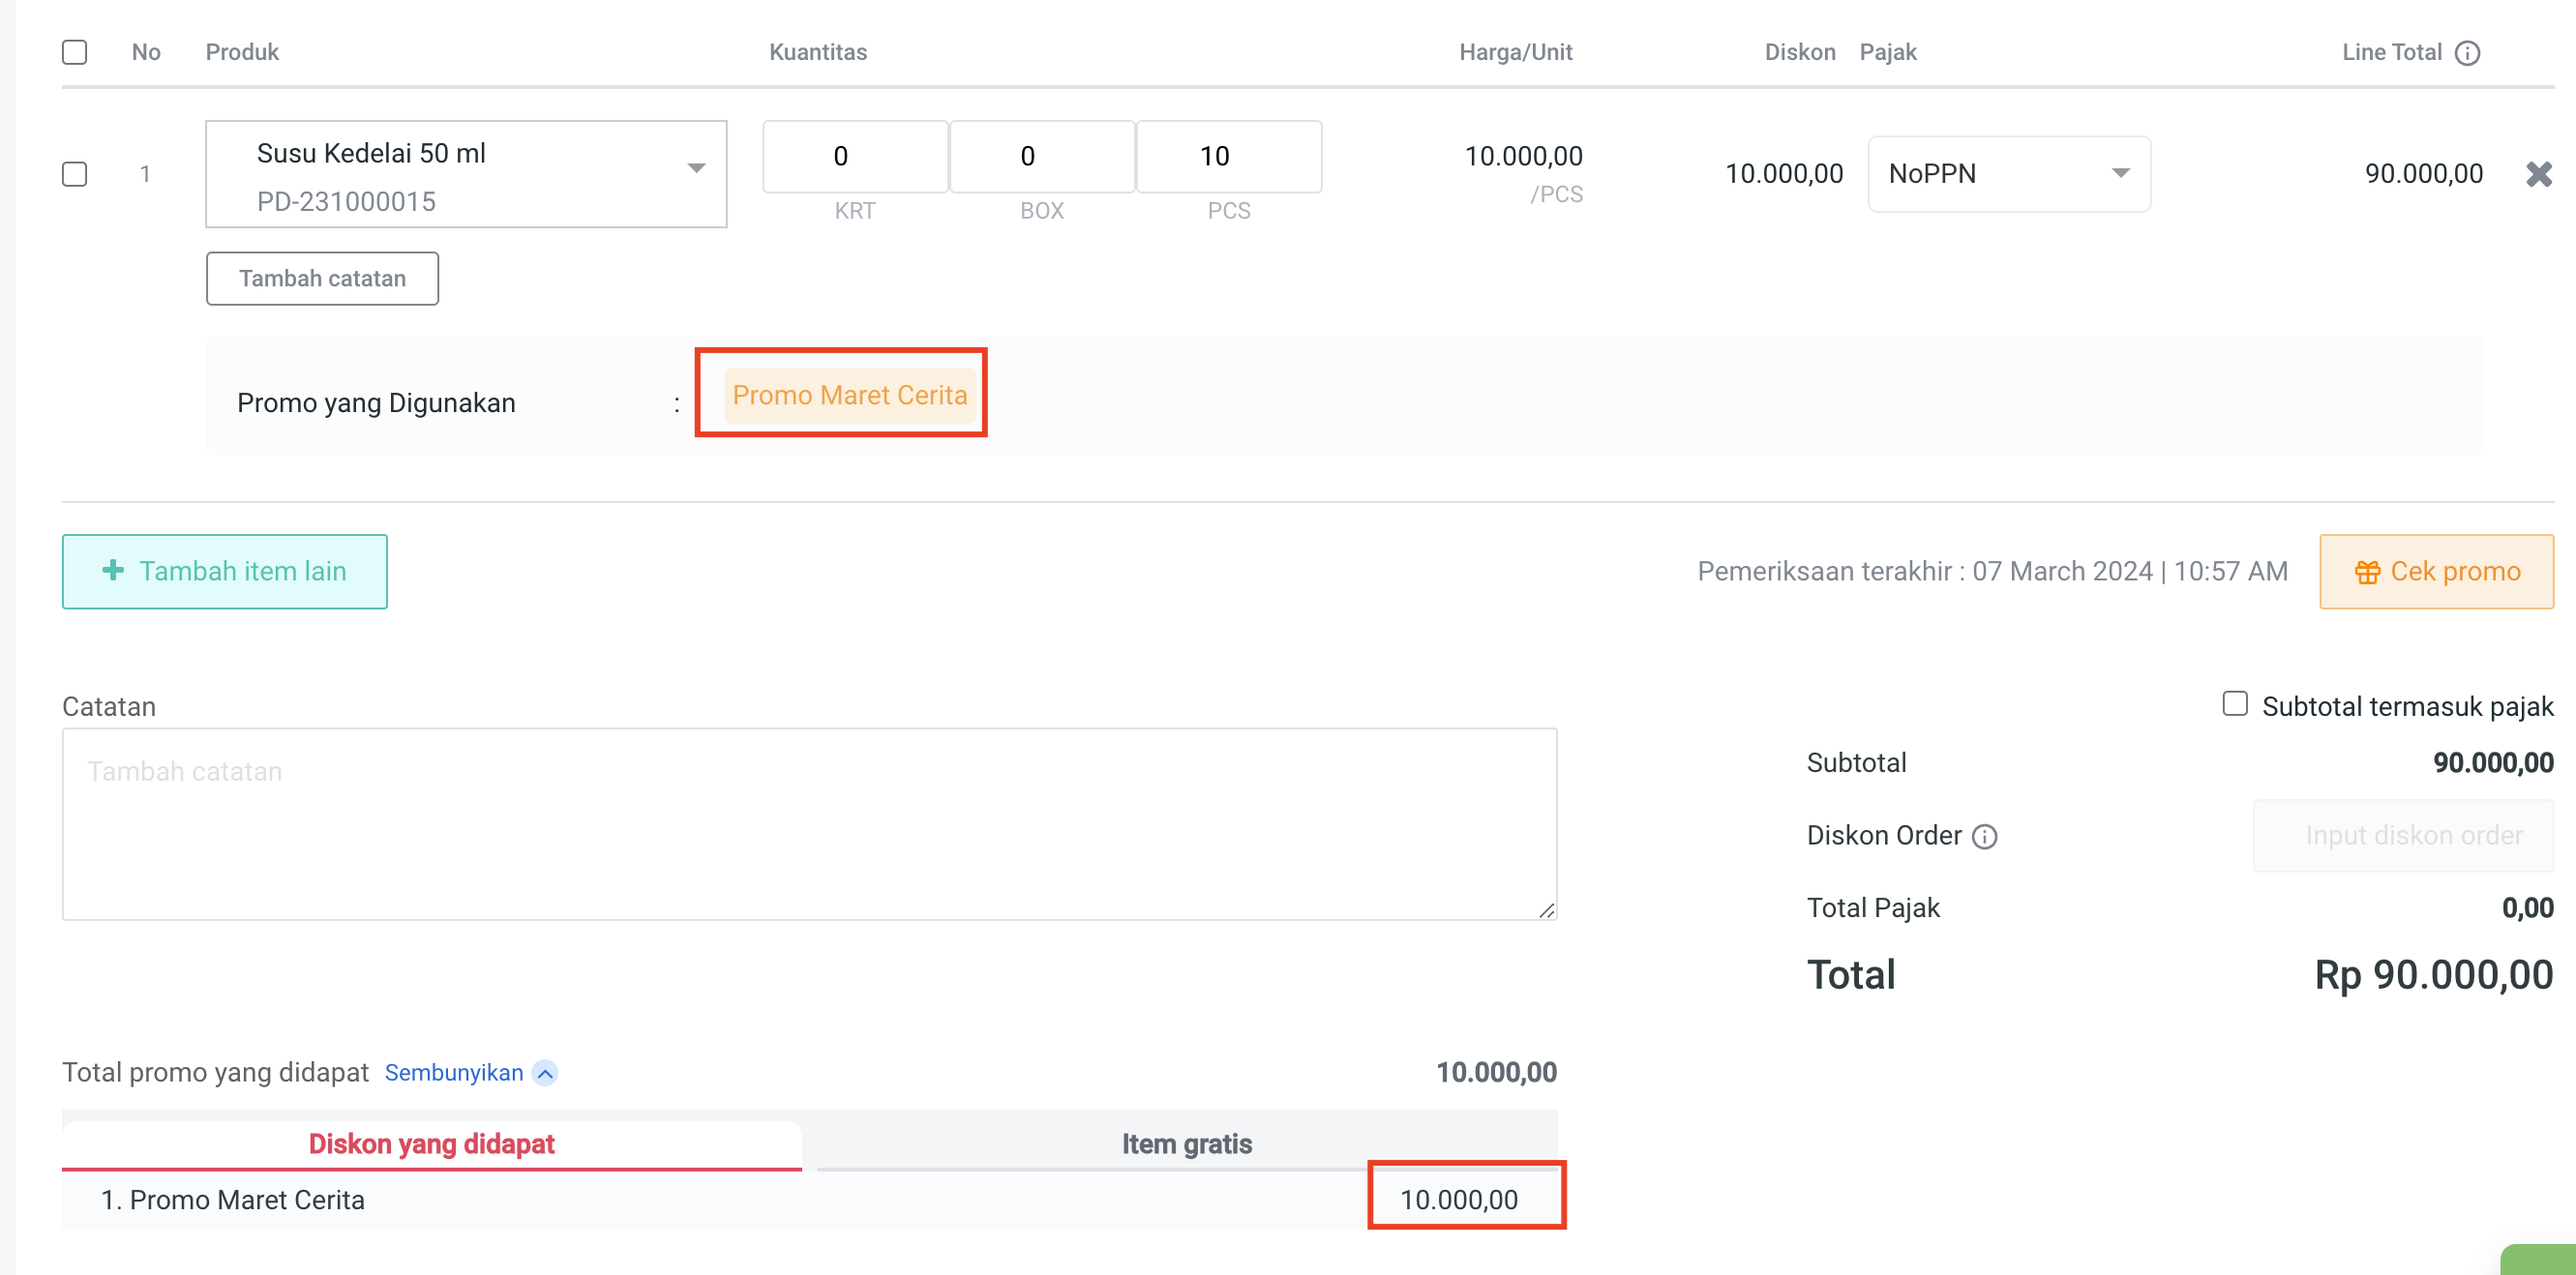Click the Tambah catatan button
The height and width of the screenshot is (1275, 2576).
322,278
